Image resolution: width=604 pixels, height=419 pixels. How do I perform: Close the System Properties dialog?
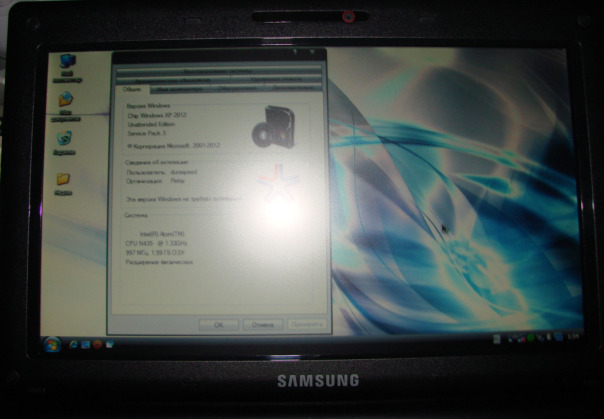tap(312, 52)
